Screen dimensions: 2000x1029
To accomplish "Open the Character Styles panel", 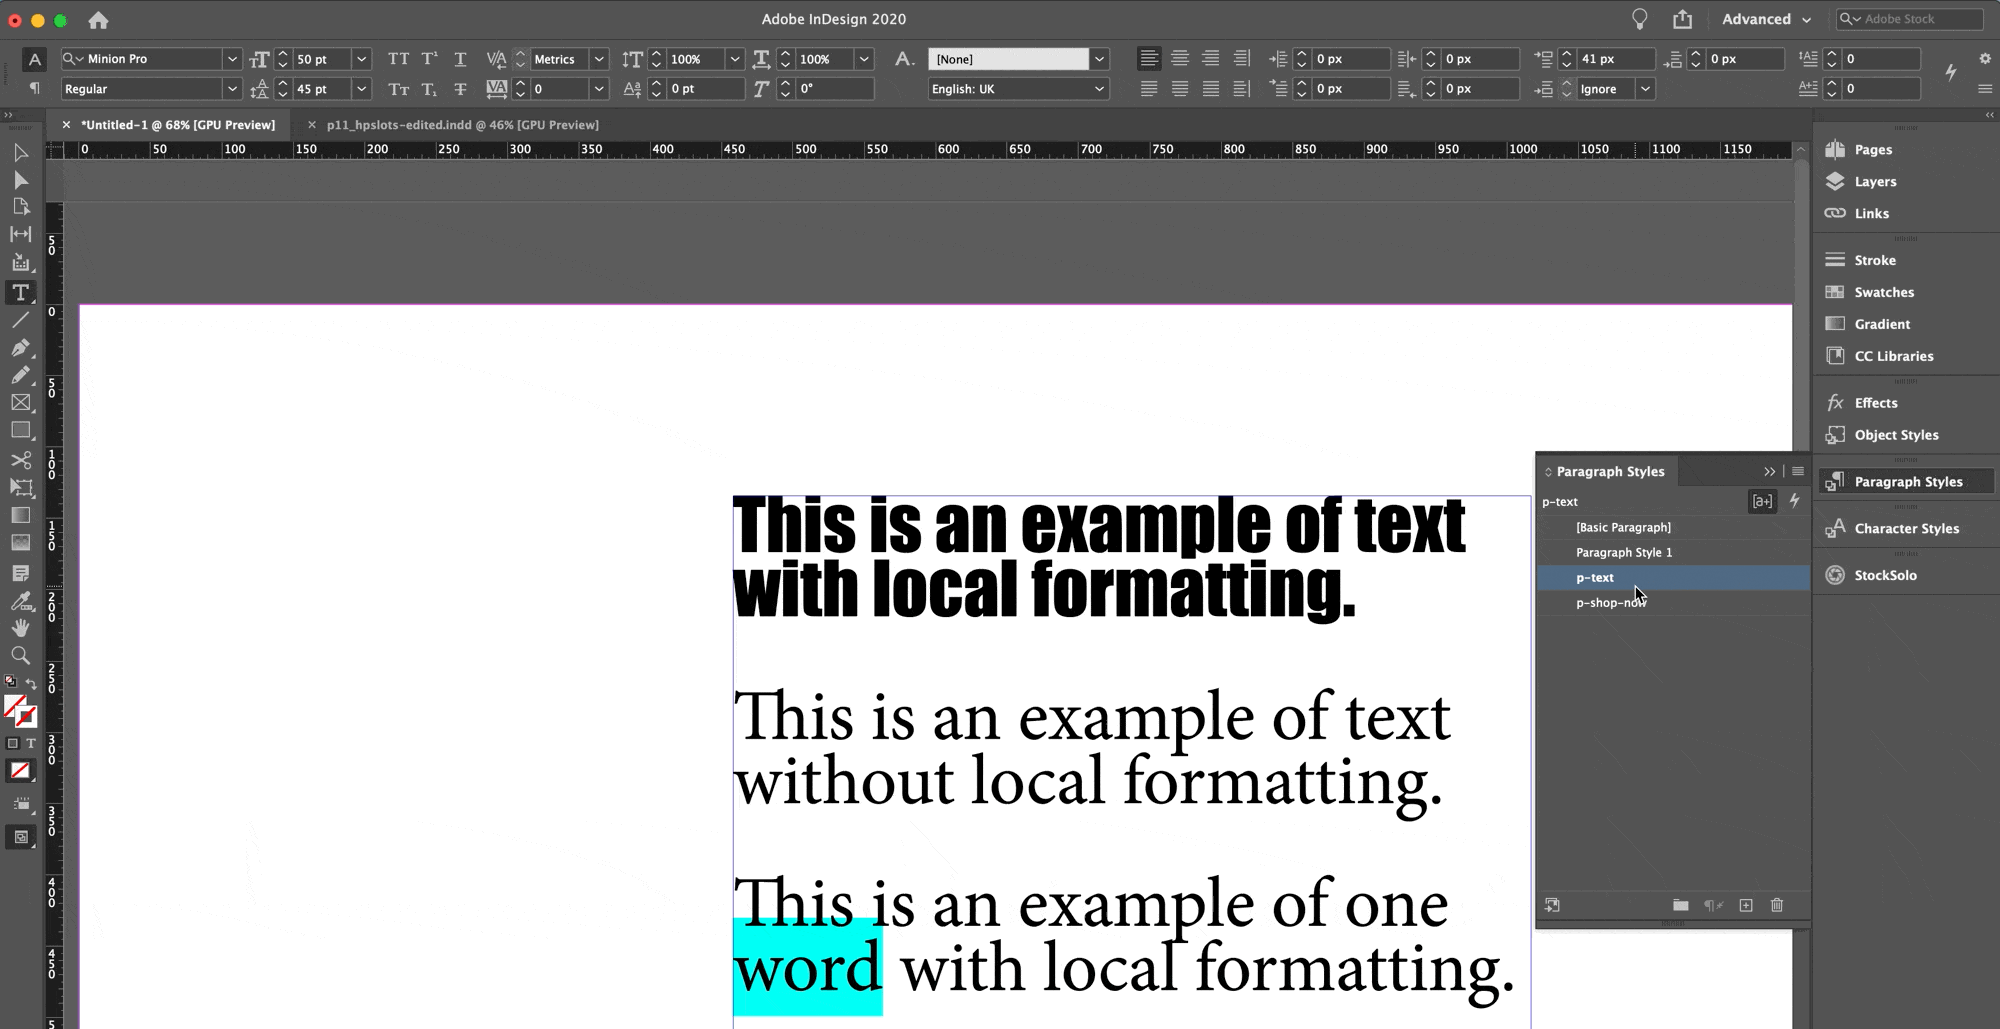I will click(x=1906, y=529).
